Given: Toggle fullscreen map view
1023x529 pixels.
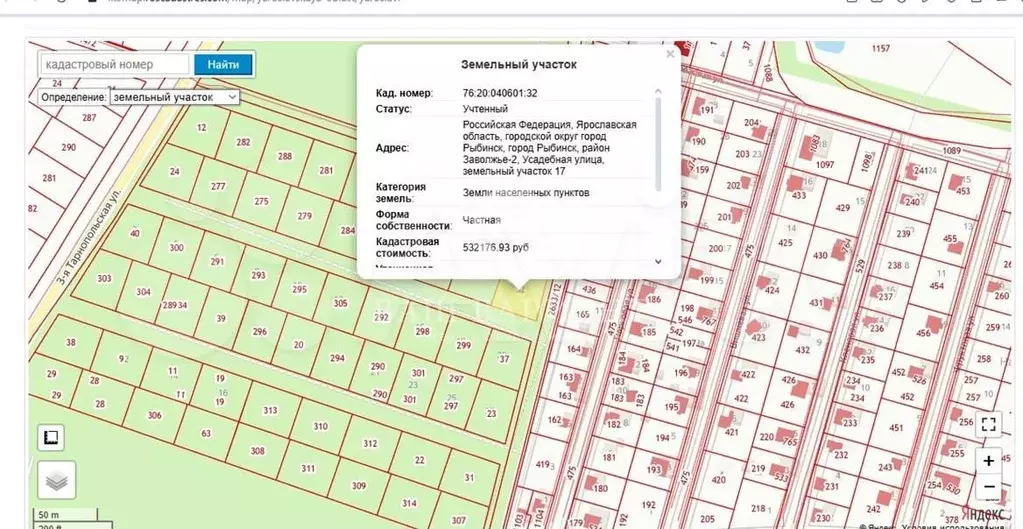Looking at the screenshot, I should tap(988, 425).
